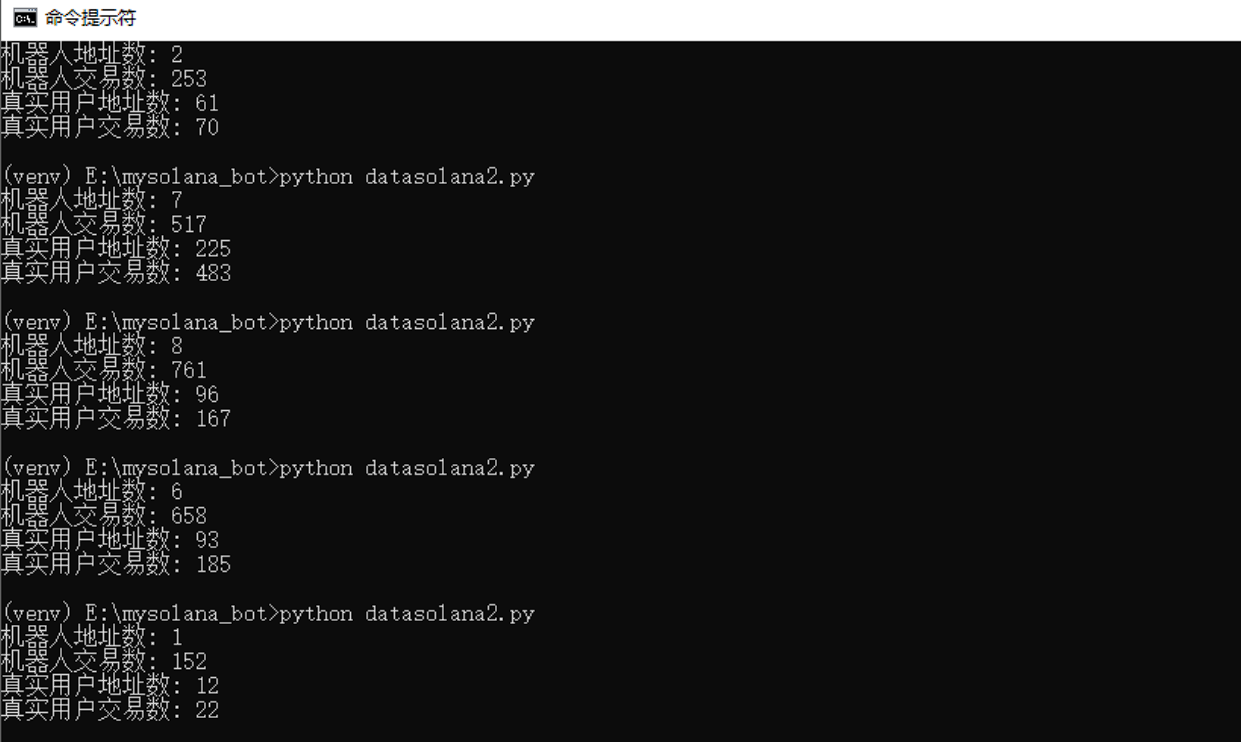The height and width of the screenshot is (742, 1241).
Task: Click the line 机器人交易数: 658
Action: click(104, 516)
